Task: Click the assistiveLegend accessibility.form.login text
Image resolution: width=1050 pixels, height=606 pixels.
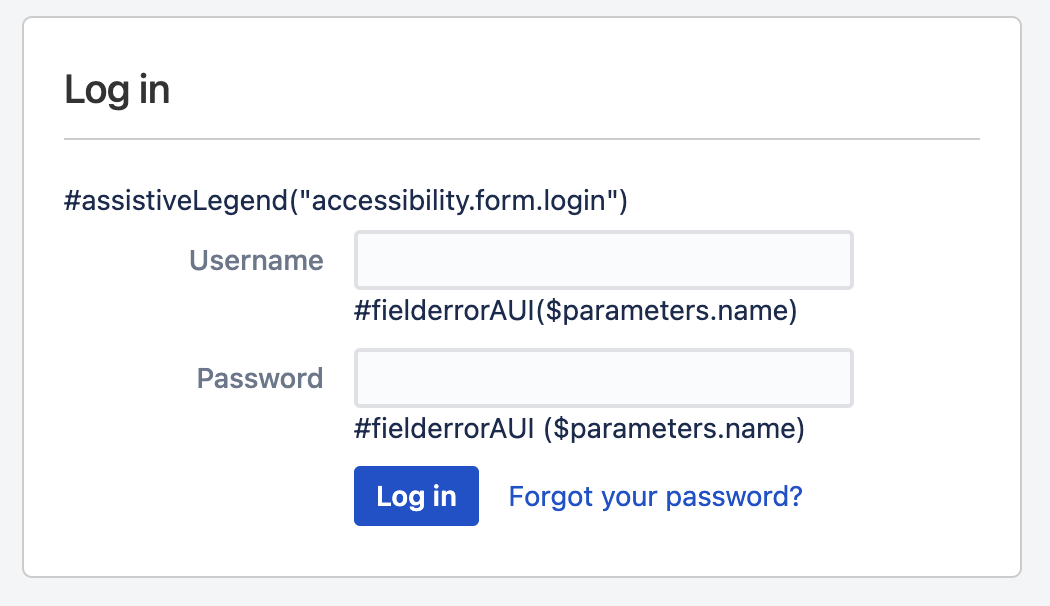Action: (345, 201)
